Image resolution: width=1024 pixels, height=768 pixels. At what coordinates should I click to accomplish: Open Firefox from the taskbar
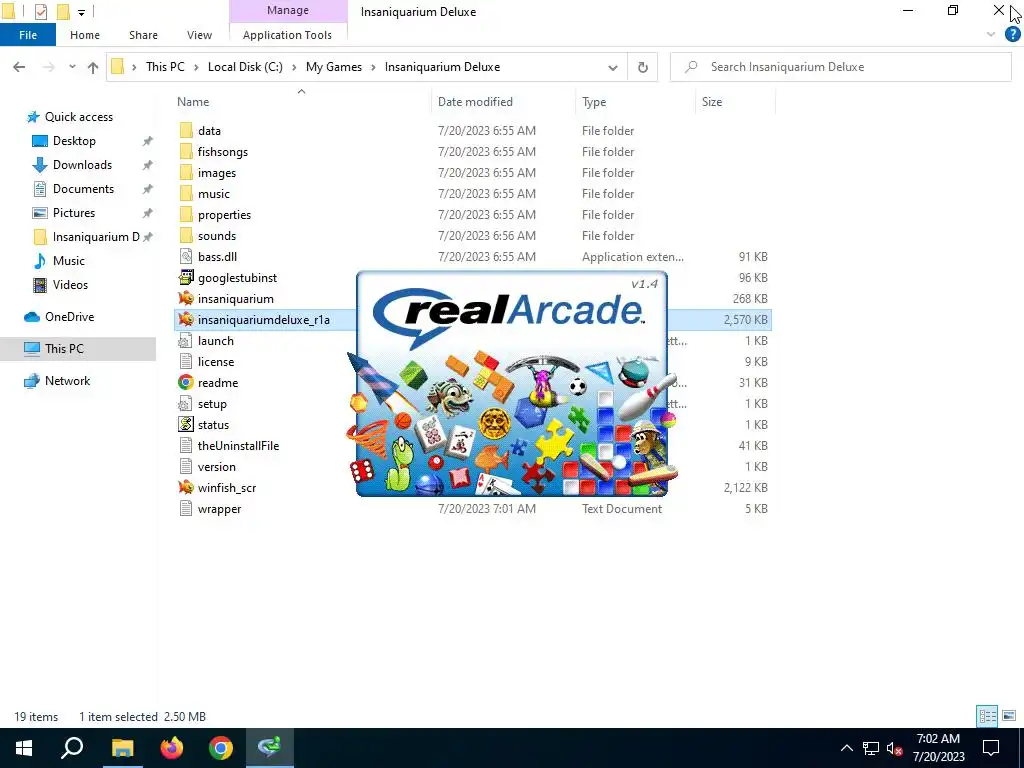click(172, 748)
